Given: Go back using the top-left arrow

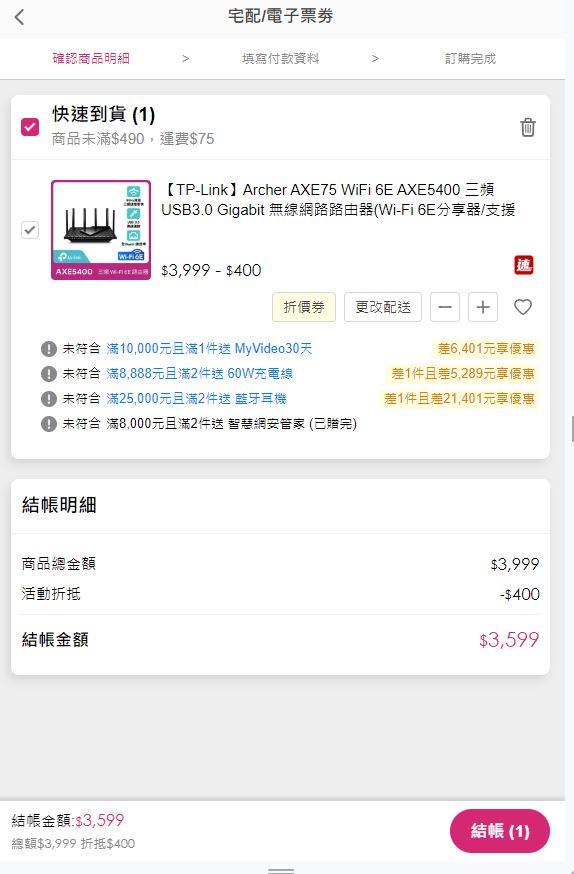Looking at the screenshot, I should coord(19,17).
